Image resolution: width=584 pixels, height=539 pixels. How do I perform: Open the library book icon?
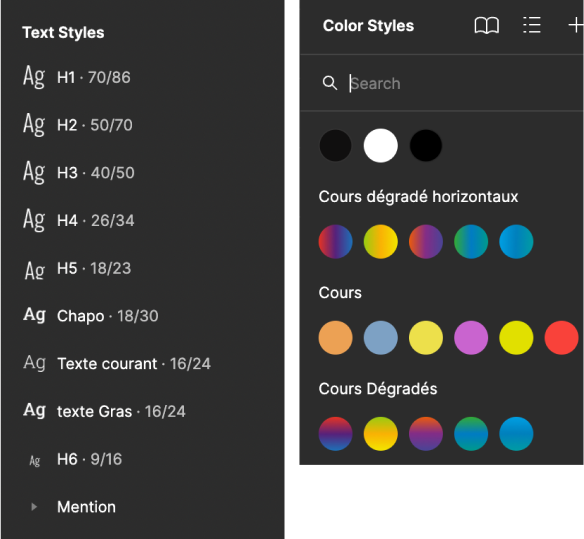tap(486, 26)
